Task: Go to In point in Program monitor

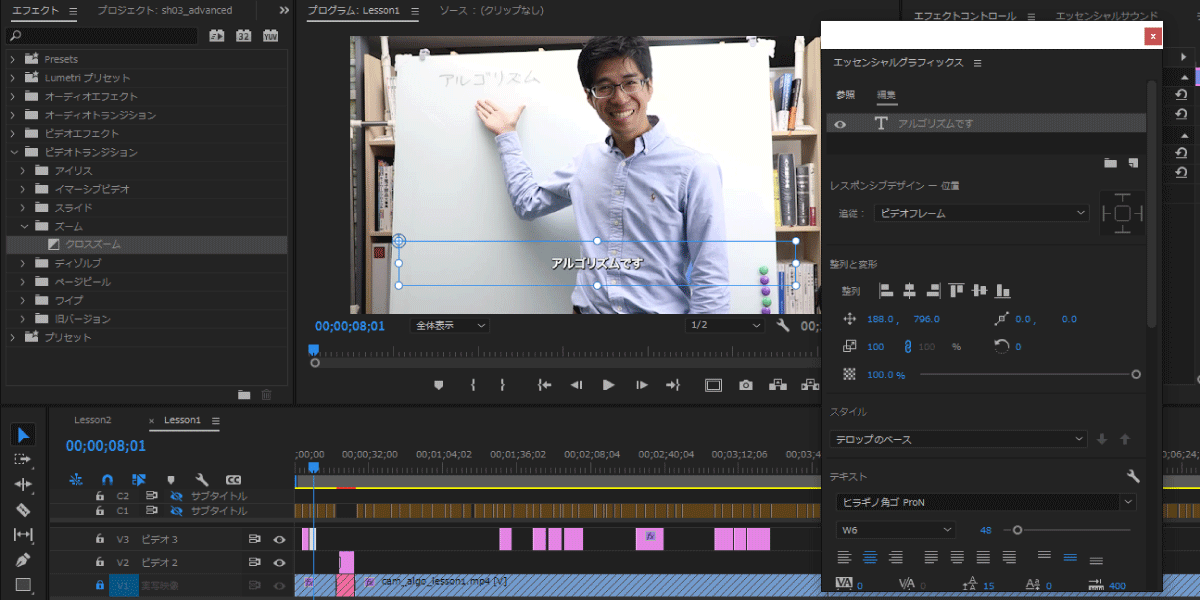Action: (x=544, y=385)
